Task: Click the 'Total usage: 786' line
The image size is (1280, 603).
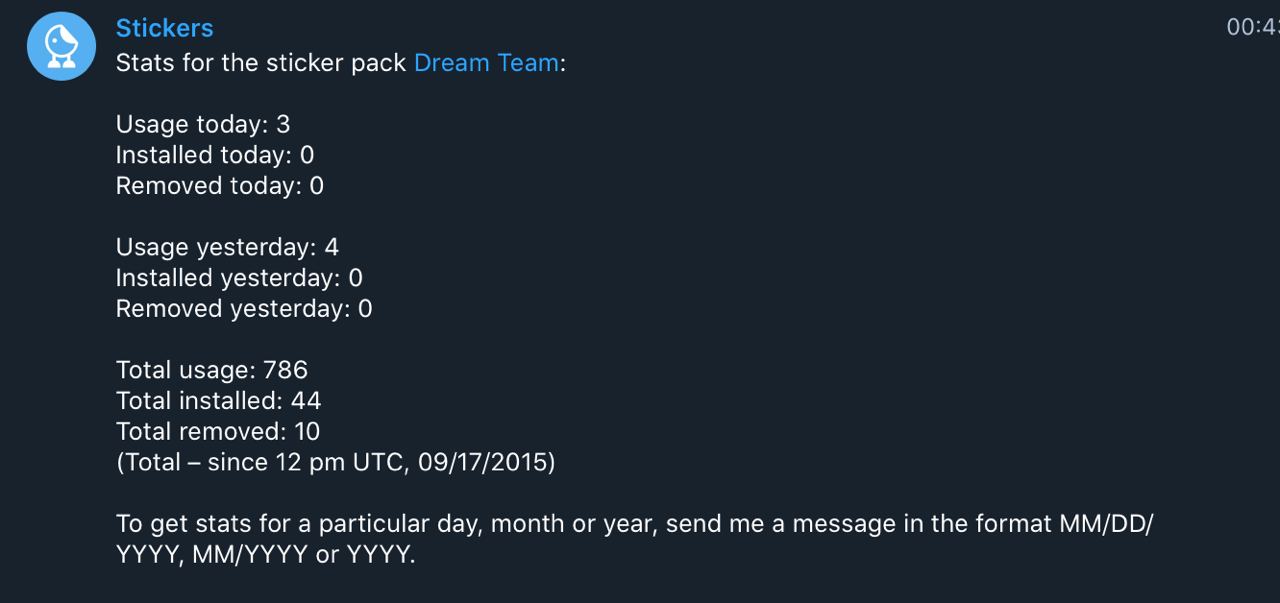Action: point(212,370)
